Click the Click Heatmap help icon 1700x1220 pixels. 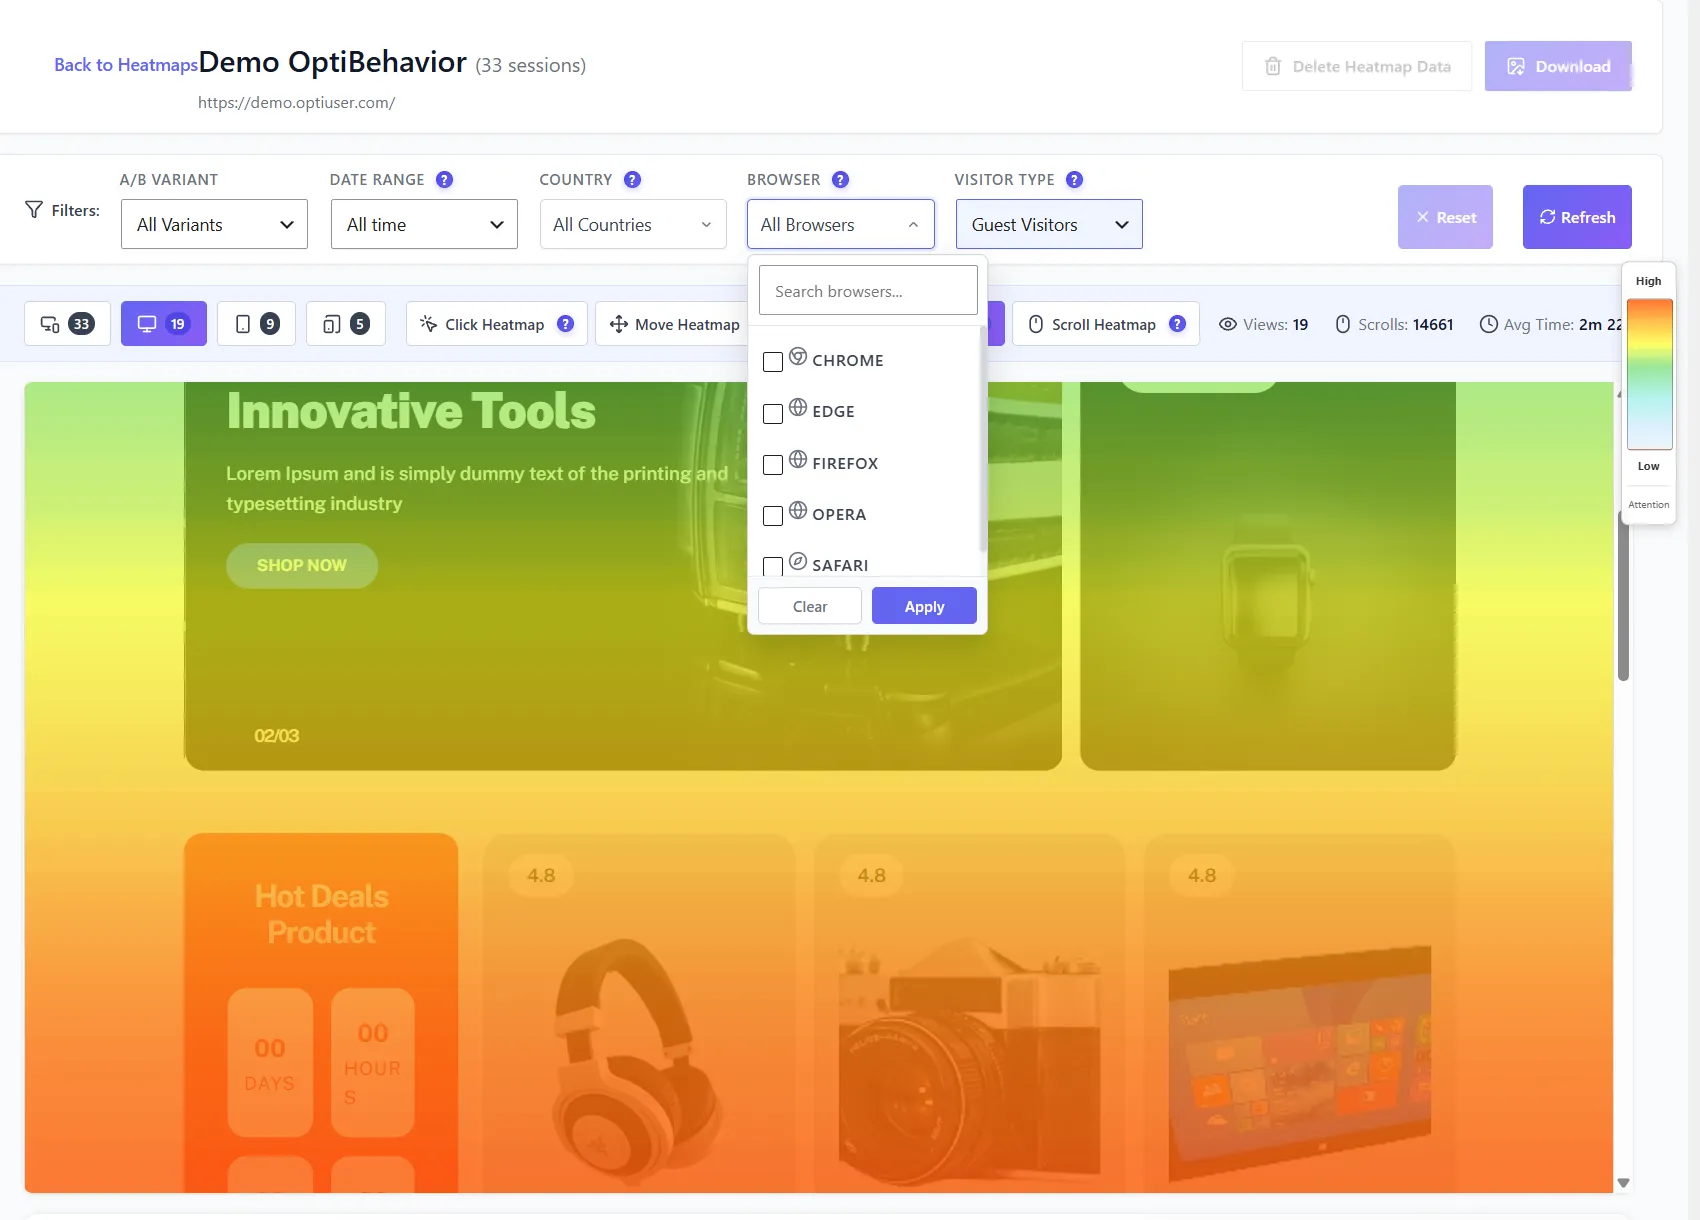tap(565, 324)
